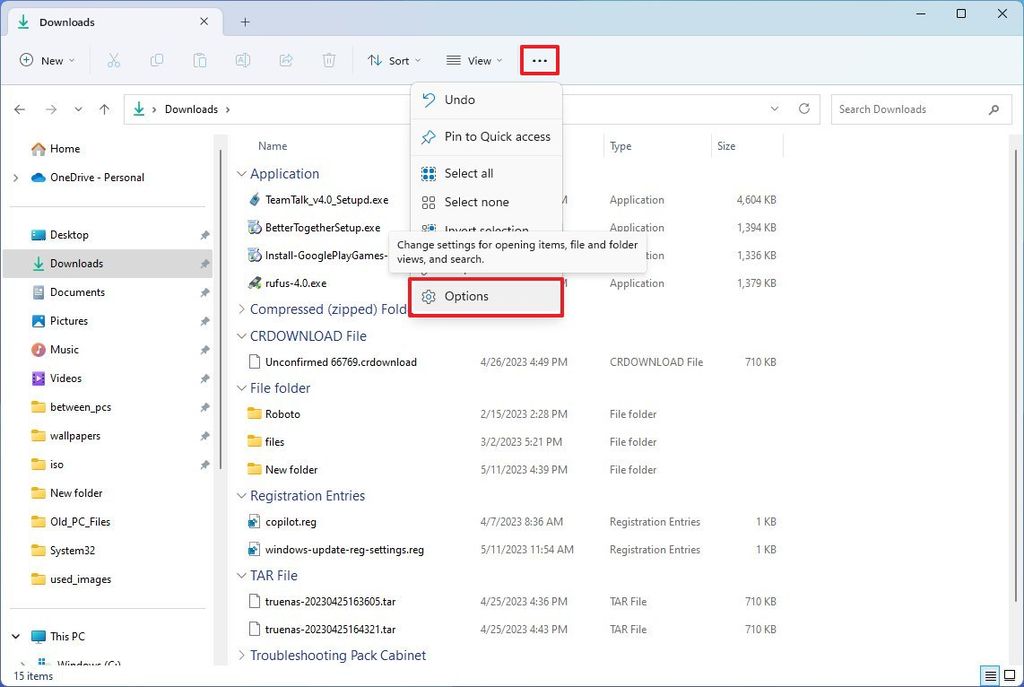Enable details view from the status bar
This screenshot has height=687, width=1024.
click(991, 676)
